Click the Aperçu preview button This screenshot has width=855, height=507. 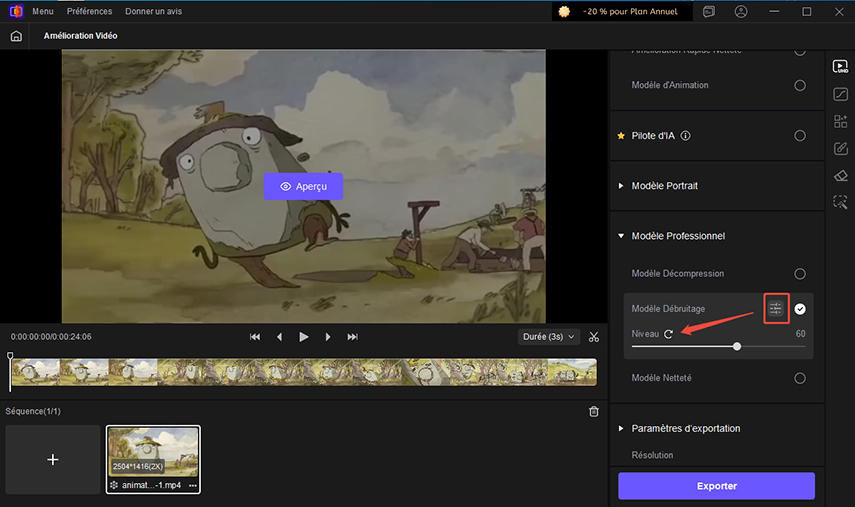coord(303,186)
